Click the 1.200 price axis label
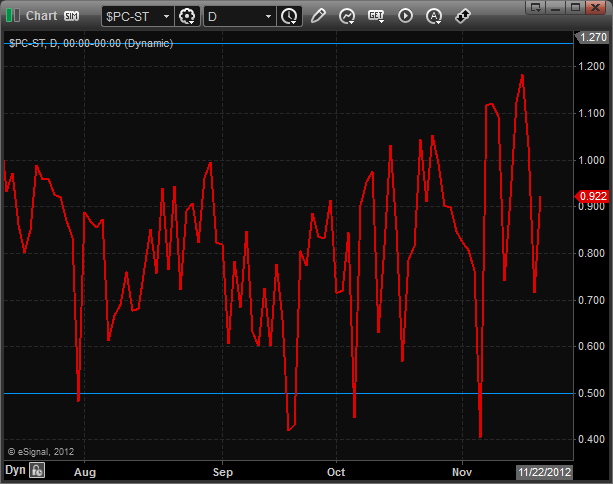Viewport: 613px width, 484px height. (591, 66)
